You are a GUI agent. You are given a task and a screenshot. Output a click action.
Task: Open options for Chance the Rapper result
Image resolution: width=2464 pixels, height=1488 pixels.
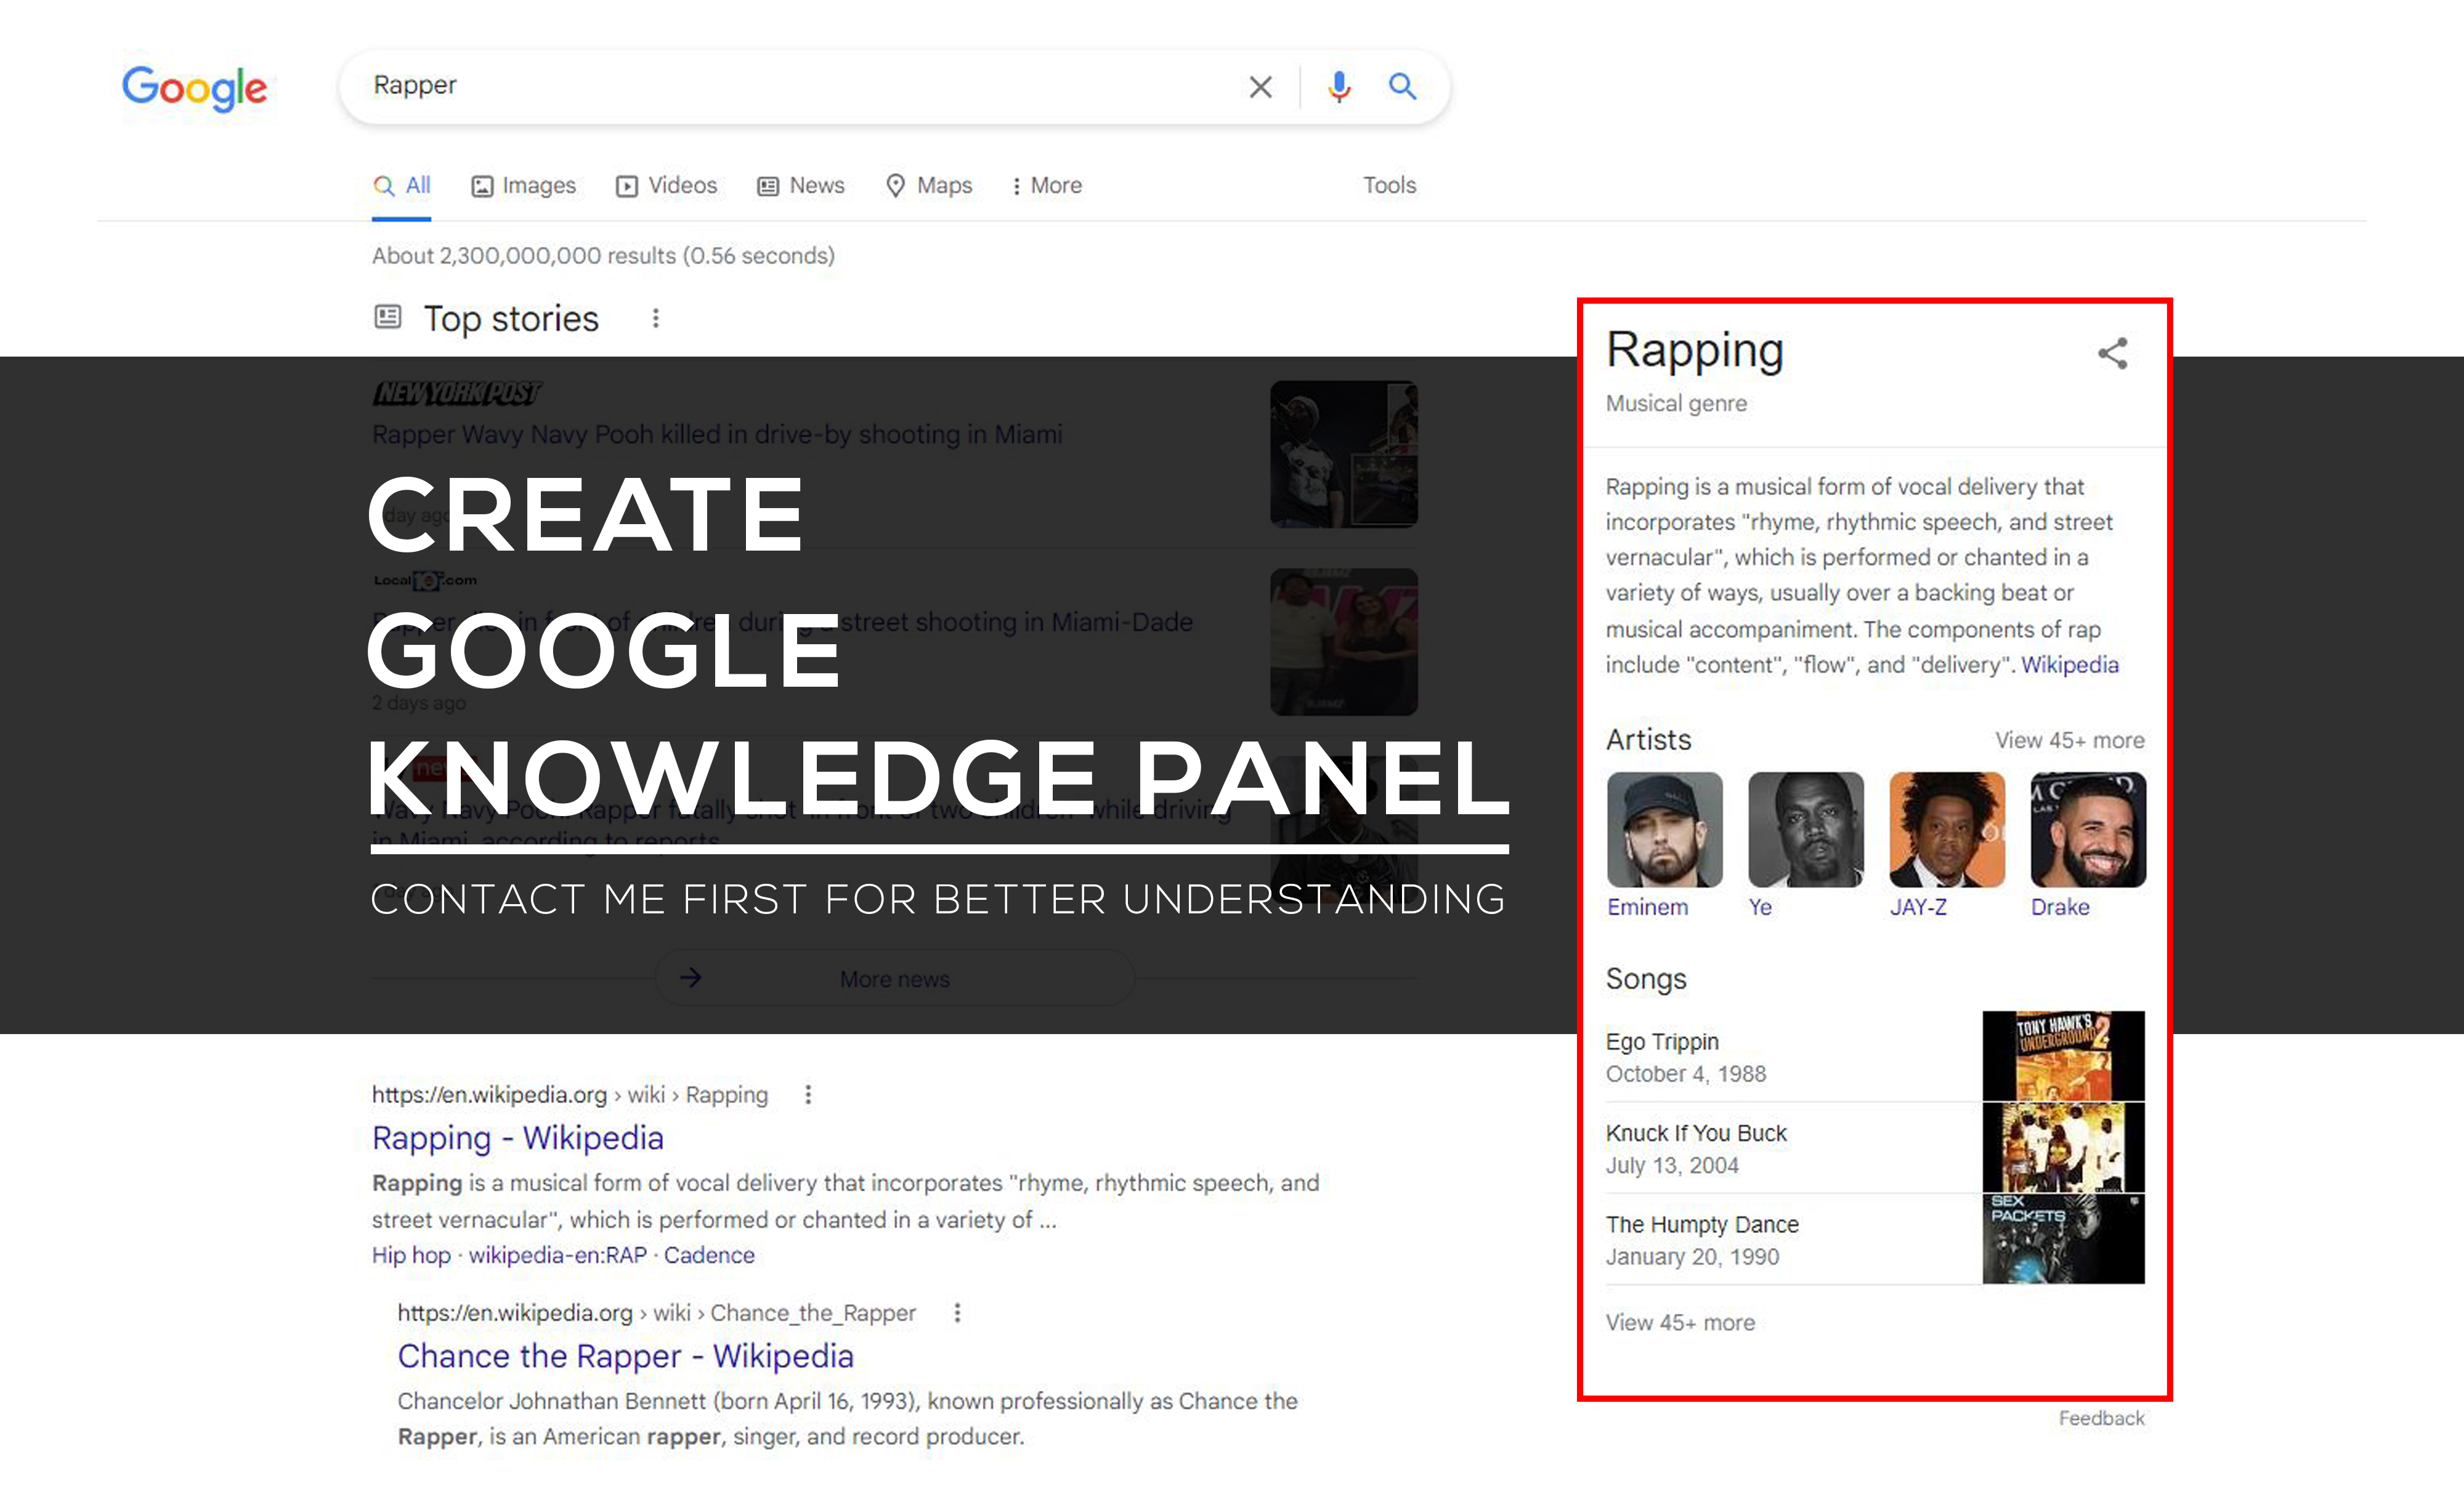[x=957, y=1312]
